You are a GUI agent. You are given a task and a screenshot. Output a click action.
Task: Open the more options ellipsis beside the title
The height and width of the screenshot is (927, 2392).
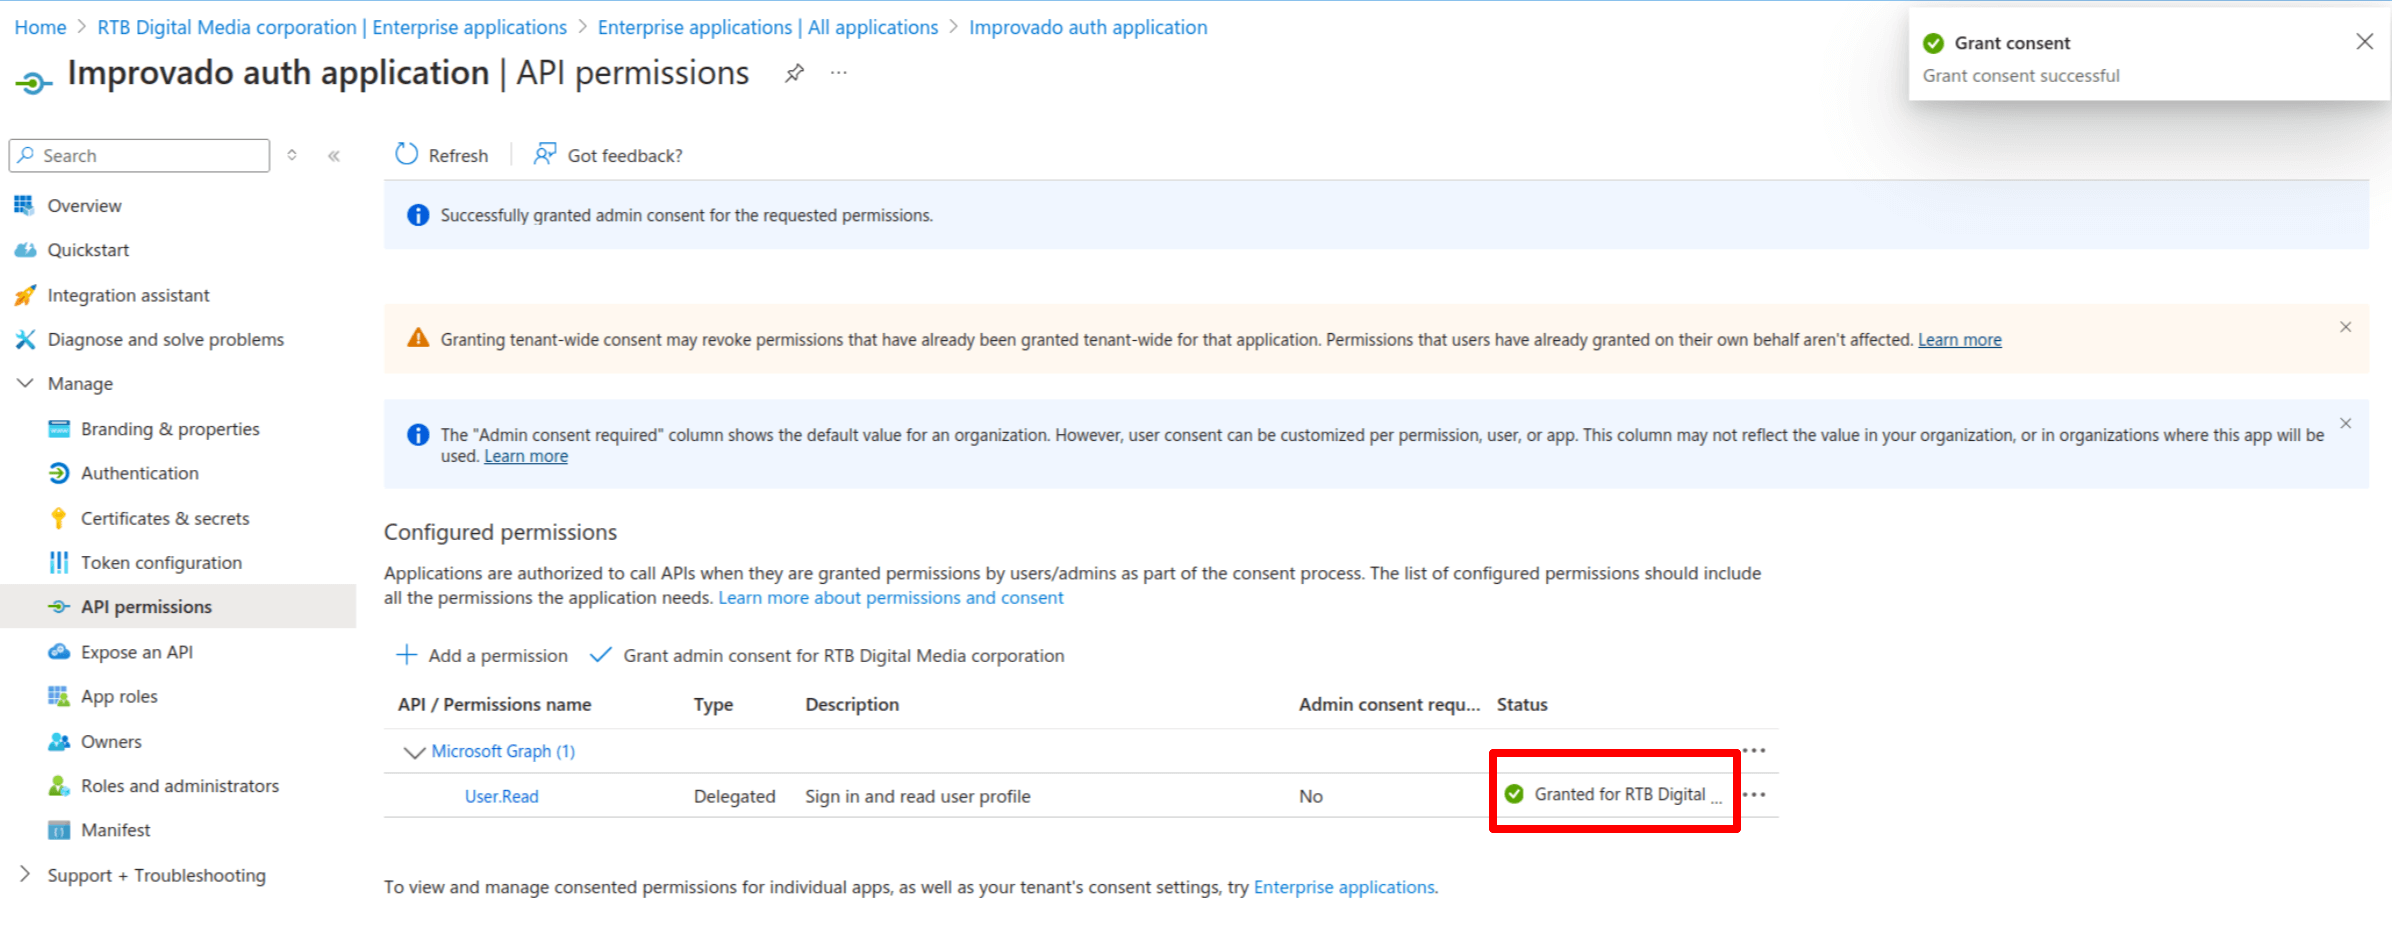click(x=838, y=73)
